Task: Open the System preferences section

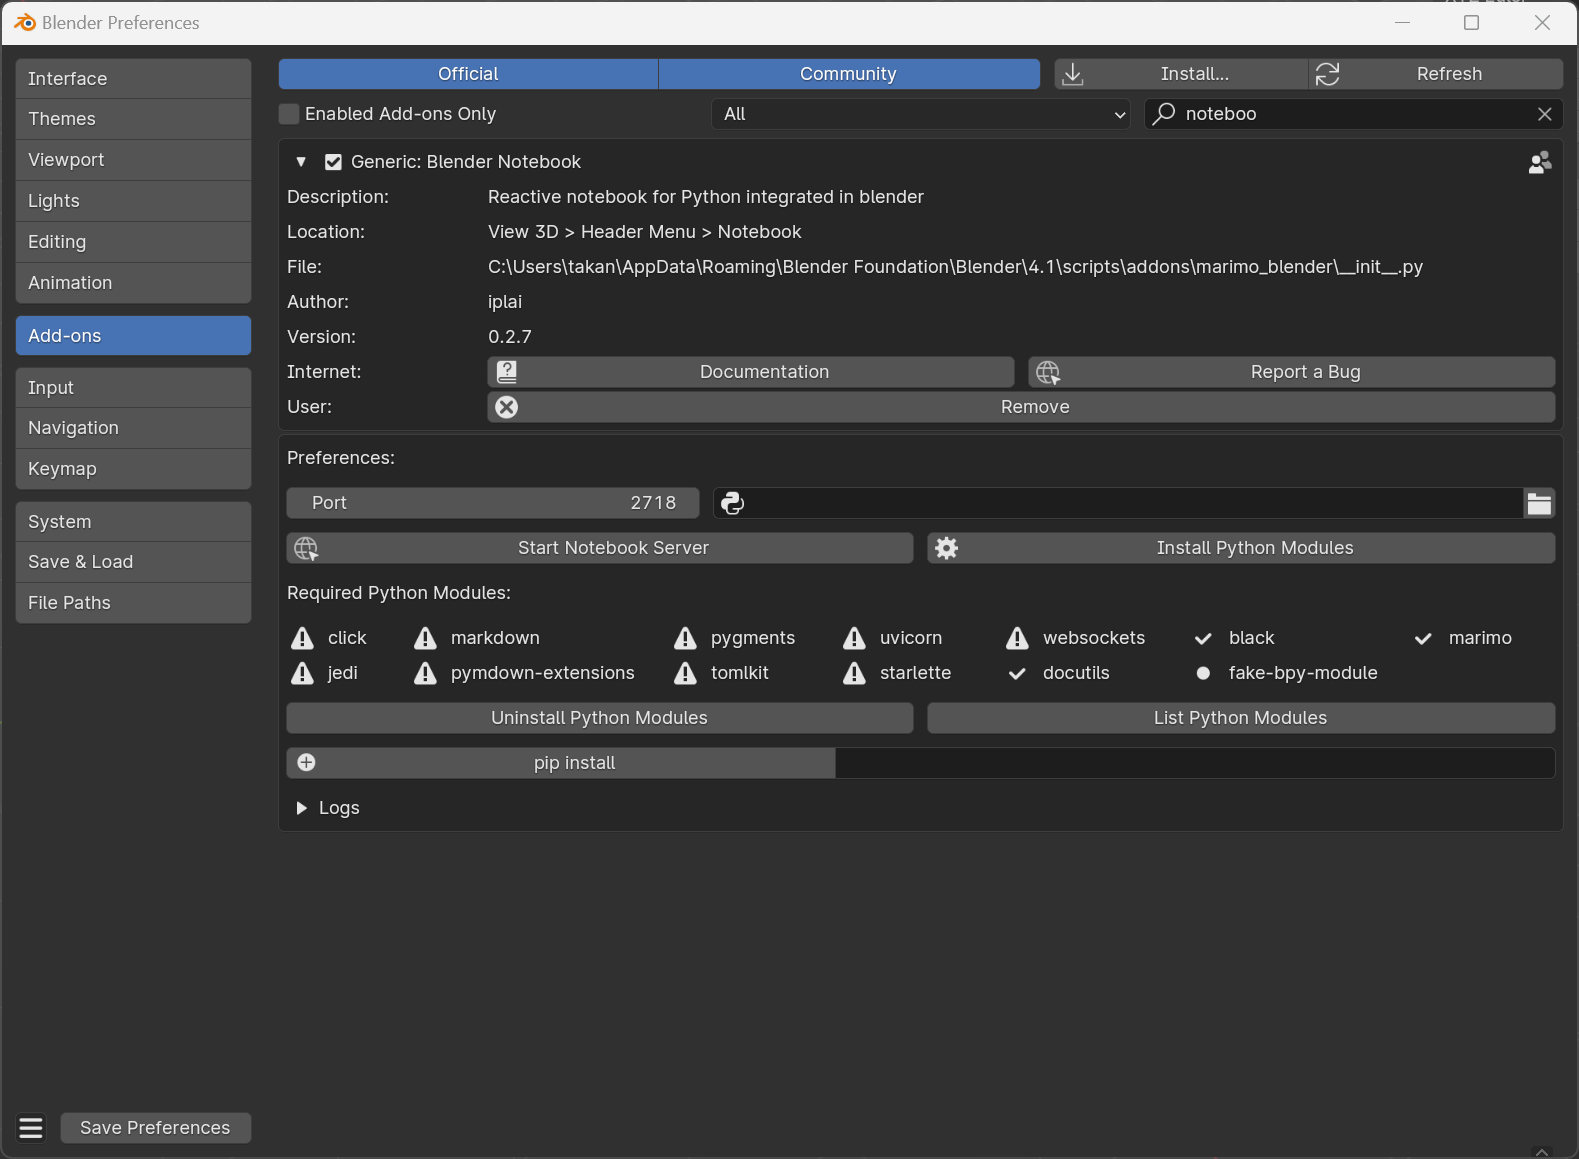Action: click(133, 522)
